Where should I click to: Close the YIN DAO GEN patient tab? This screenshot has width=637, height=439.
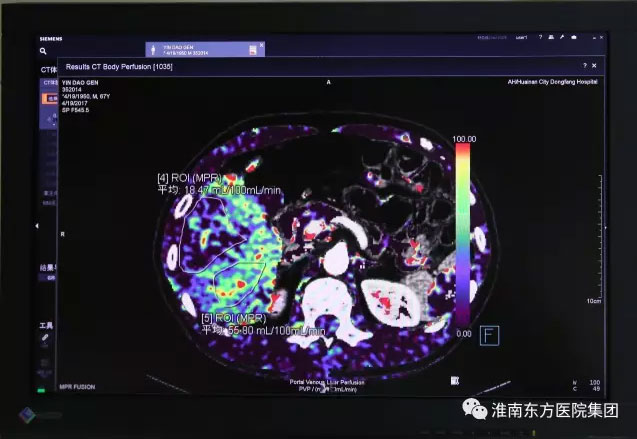(262, 45)
